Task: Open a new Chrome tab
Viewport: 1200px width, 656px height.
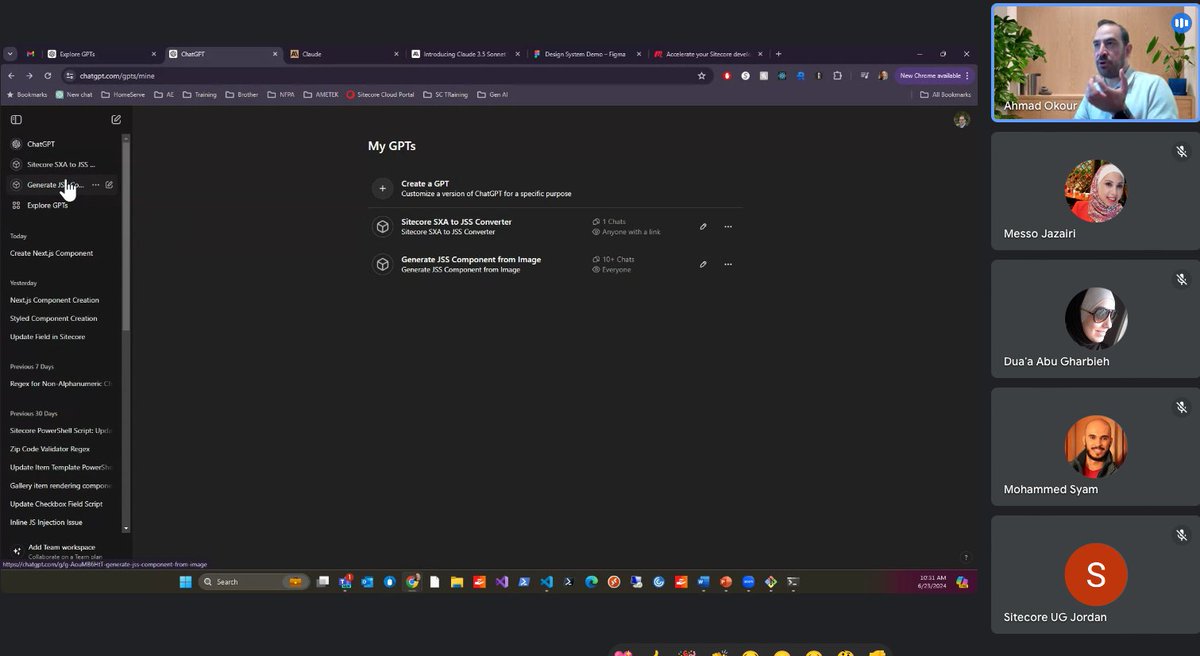Action: [x=778, y=54]
